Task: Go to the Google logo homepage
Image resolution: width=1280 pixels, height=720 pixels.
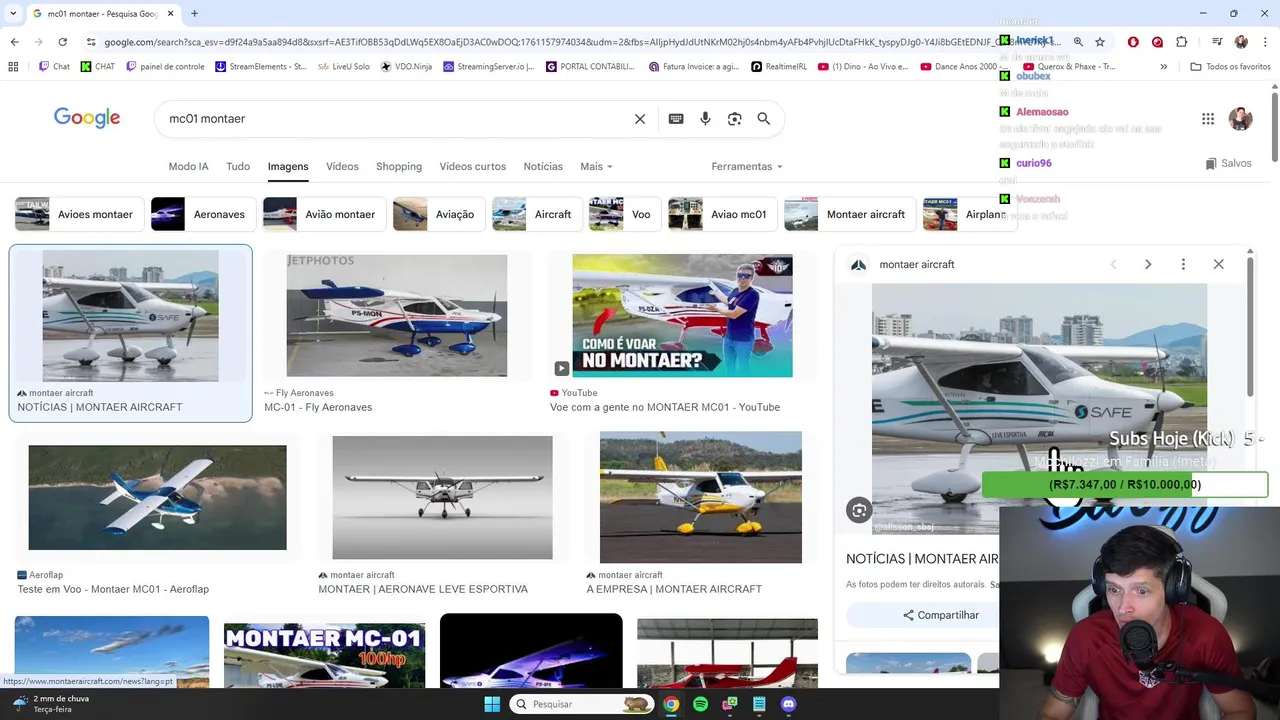Action: pos(87,119)
